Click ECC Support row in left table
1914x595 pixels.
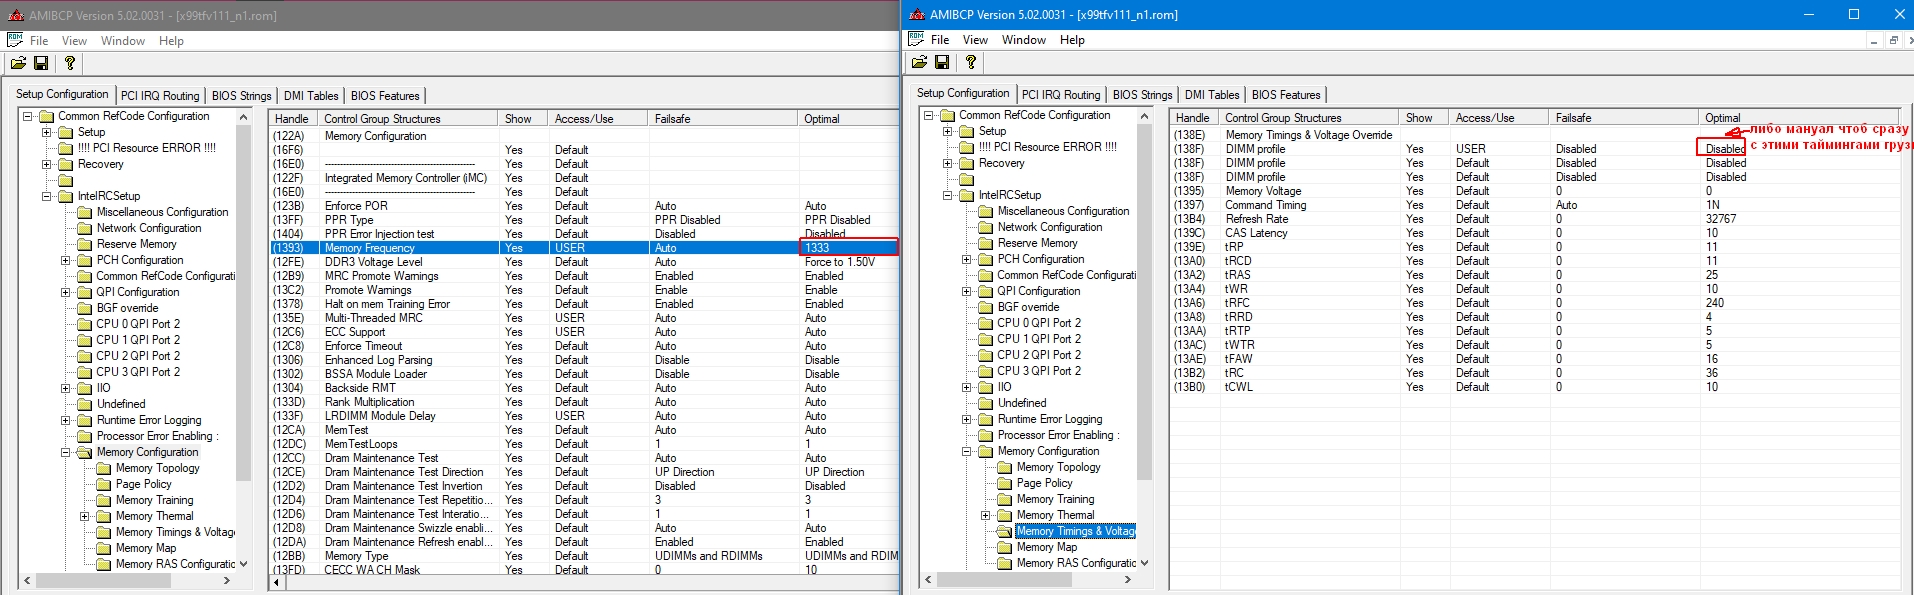584,332
